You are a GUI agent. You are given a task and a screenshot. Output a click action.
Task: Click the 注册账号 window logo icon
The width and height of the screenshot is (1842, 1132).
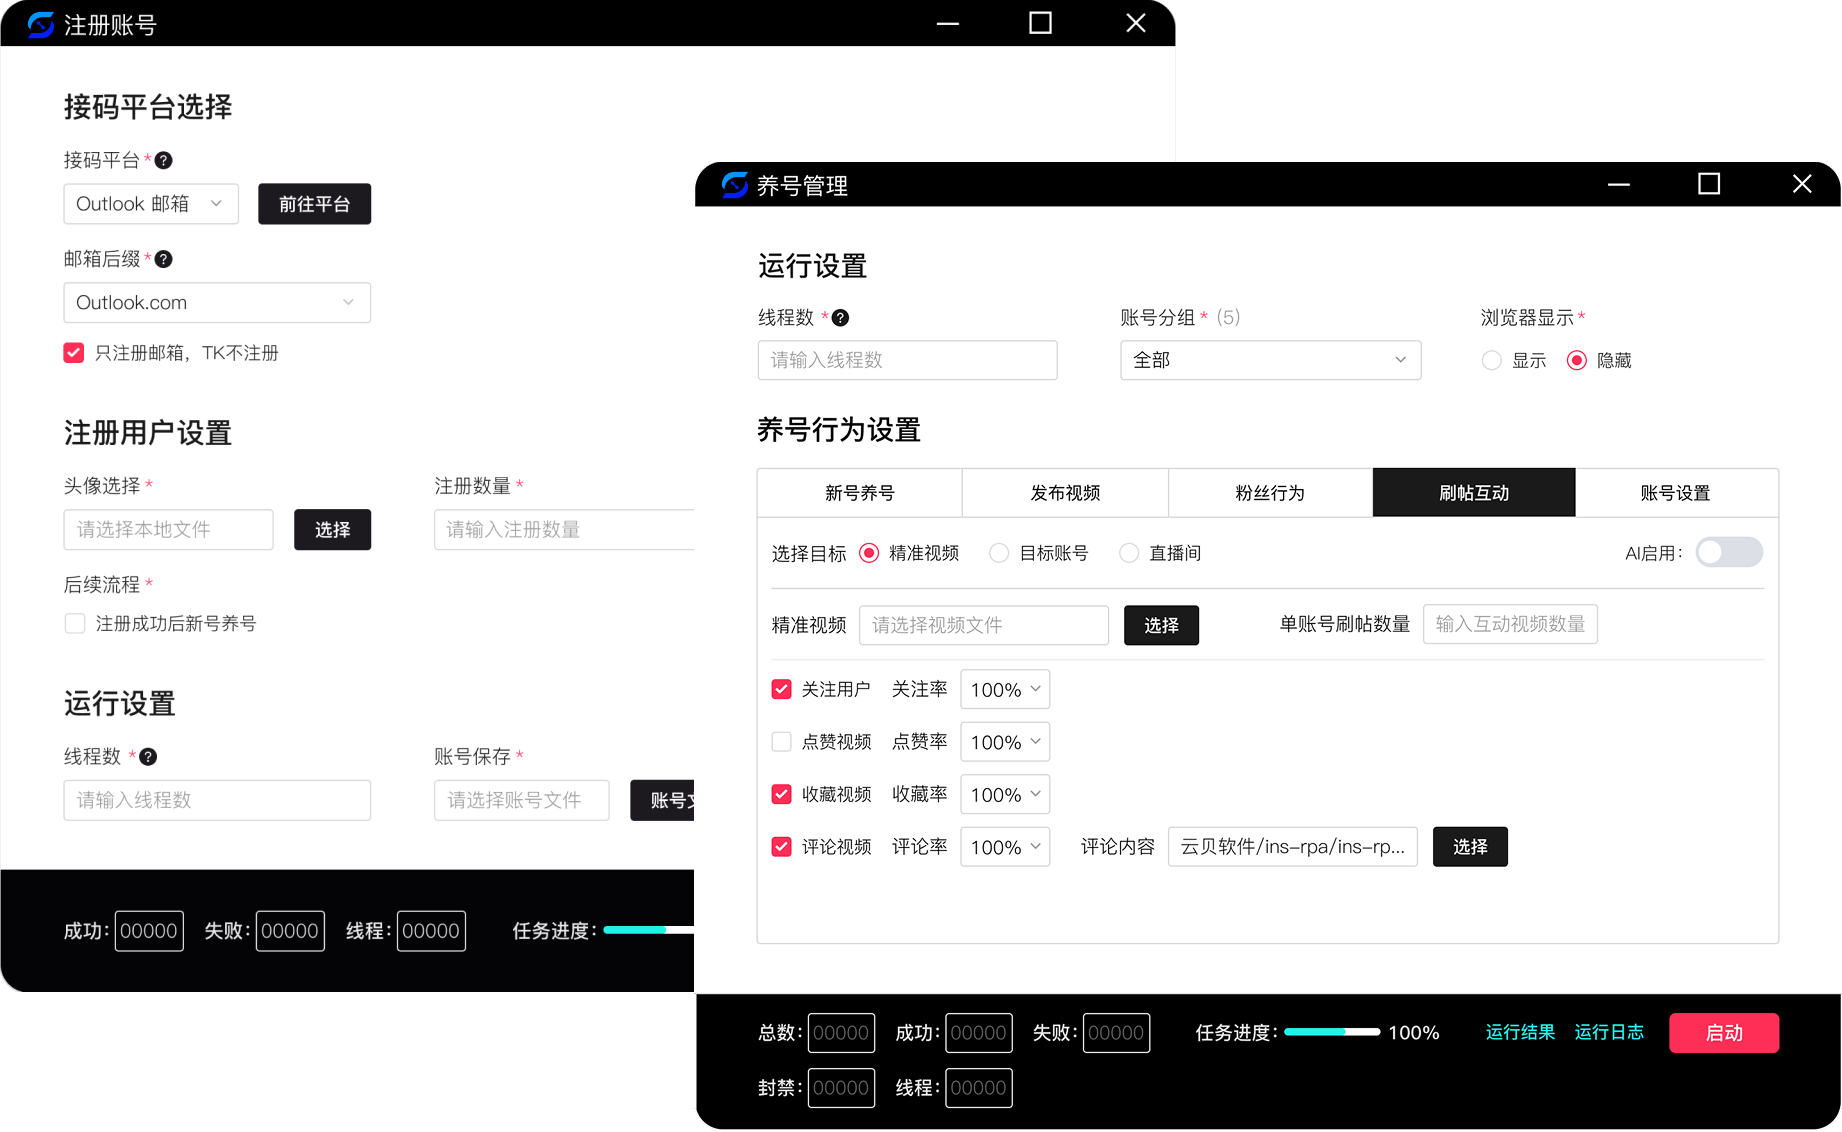click(x=41, y=24)
